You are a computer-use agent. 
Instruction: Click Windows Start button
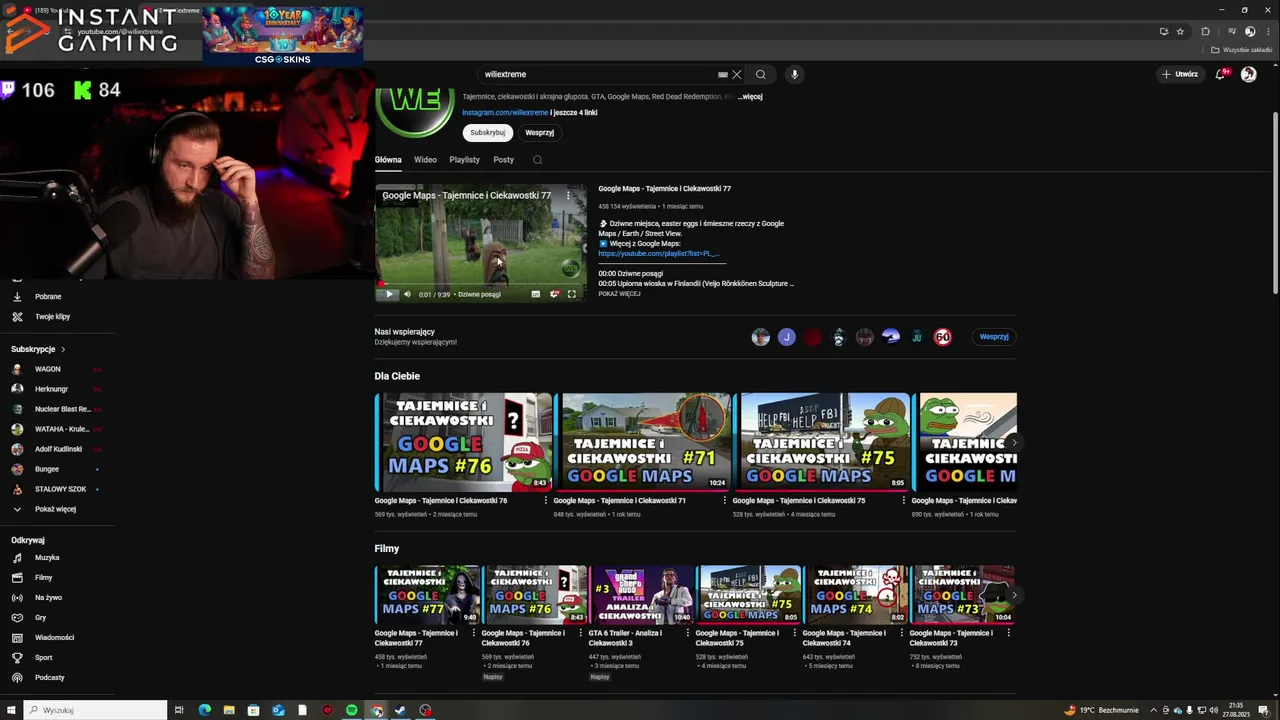coord(9,710)
